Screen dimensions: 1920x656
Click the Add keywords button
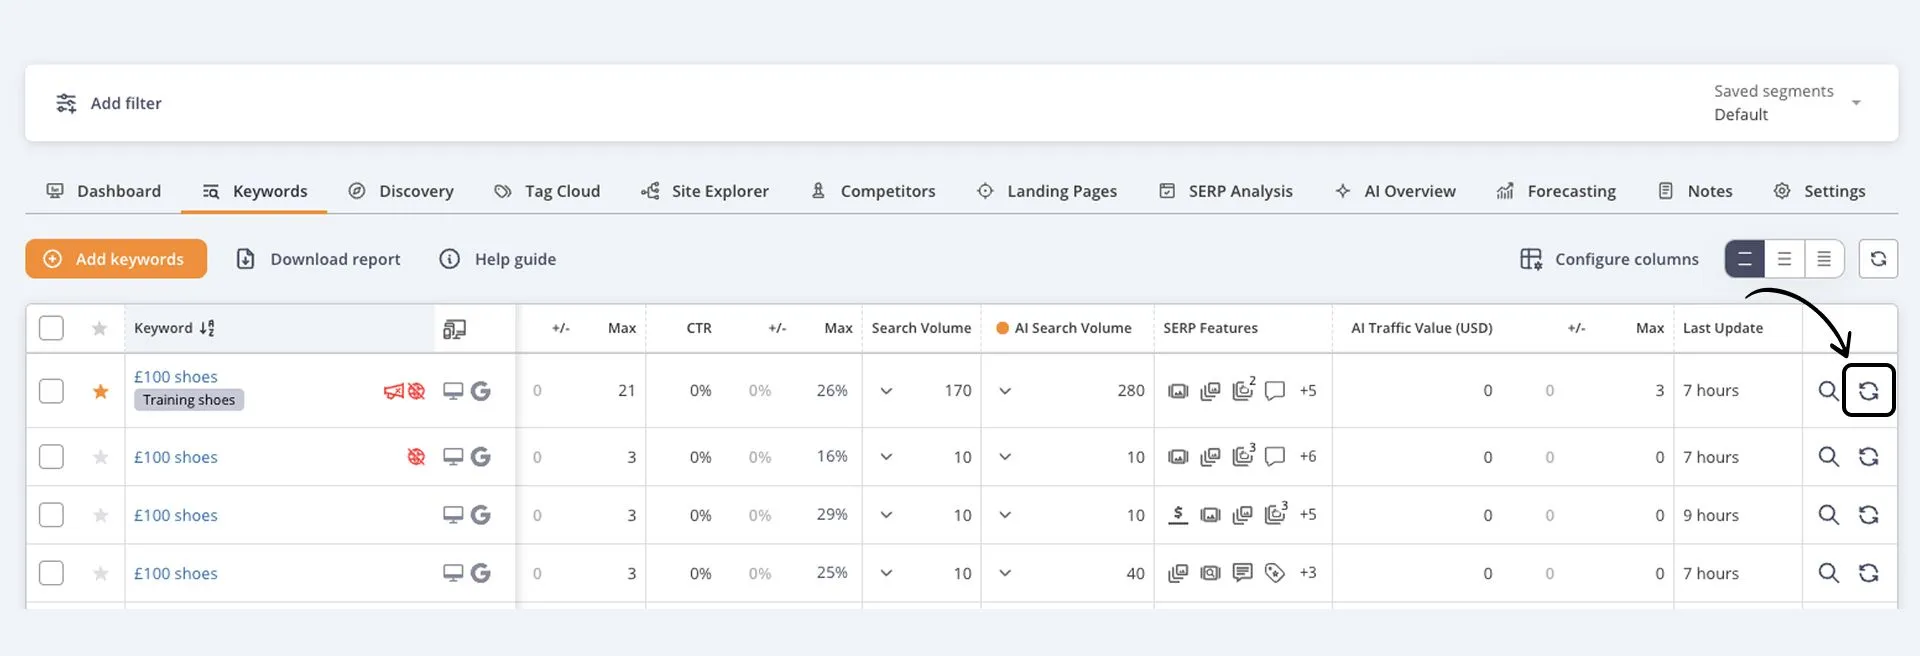pyautogui.click(x=116, y=259)
